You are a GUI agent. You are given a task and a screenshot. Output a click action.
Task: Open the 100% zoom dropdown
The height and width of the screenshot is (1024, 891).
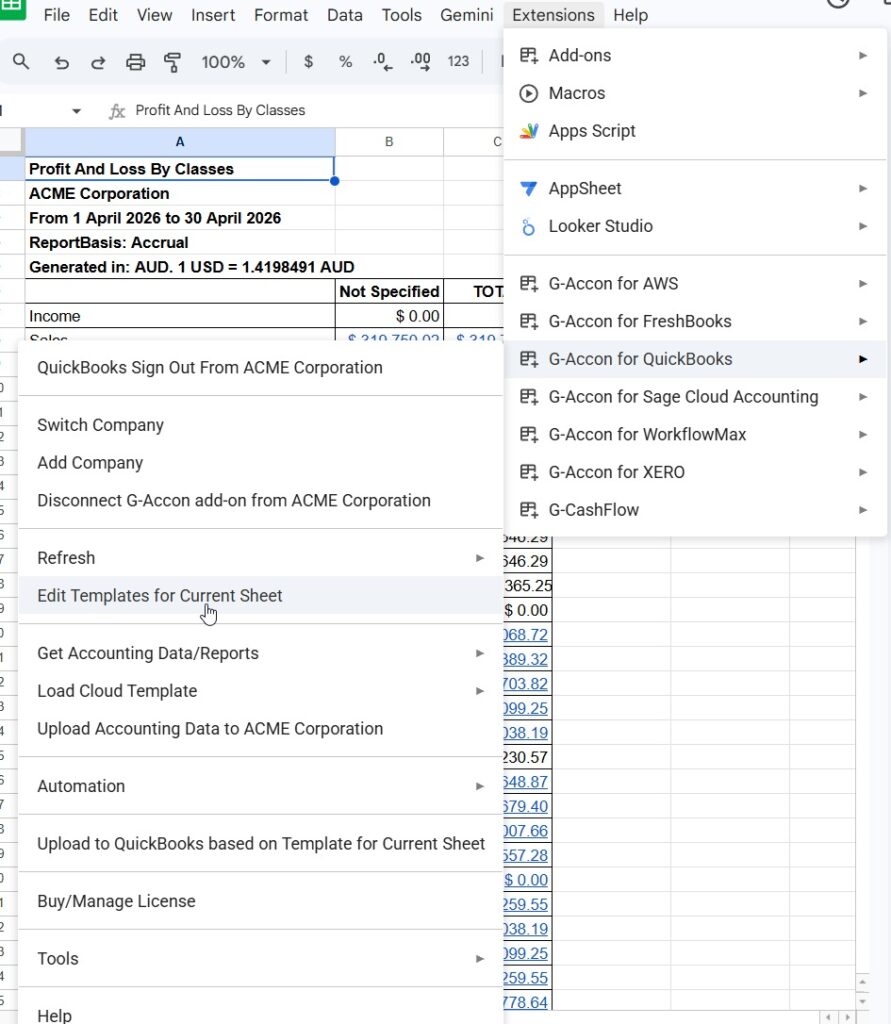click(236, 62)
